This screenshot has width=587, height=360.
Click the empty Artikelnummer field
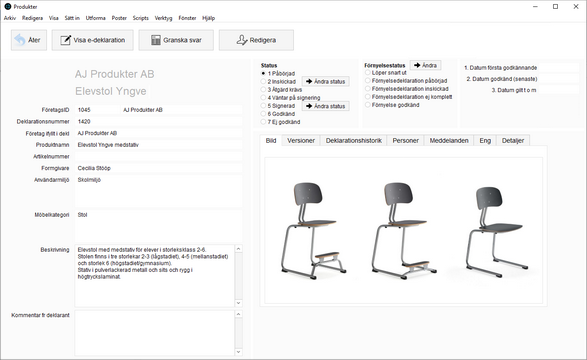(158, 156)
